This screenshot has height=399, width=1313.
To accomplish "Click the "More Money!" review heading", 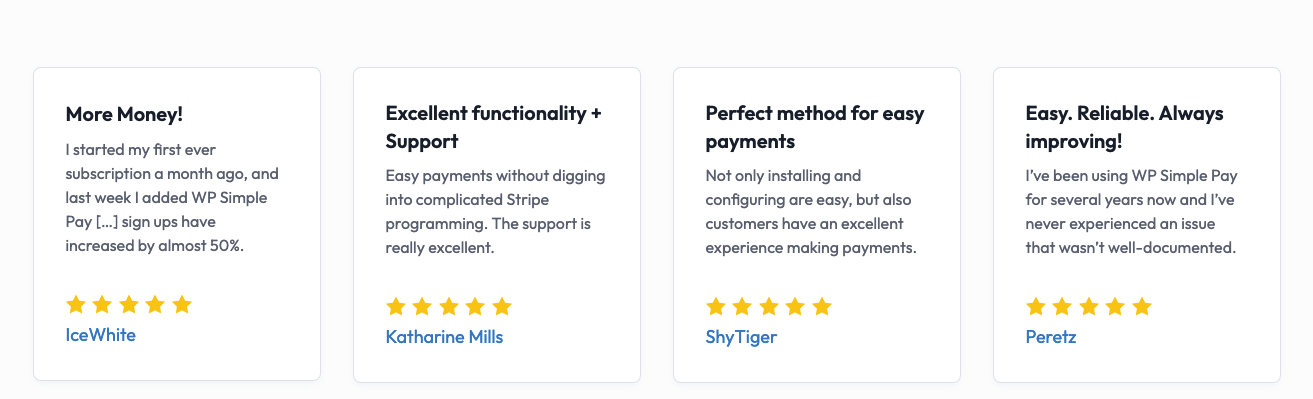I will click(124, 114).
